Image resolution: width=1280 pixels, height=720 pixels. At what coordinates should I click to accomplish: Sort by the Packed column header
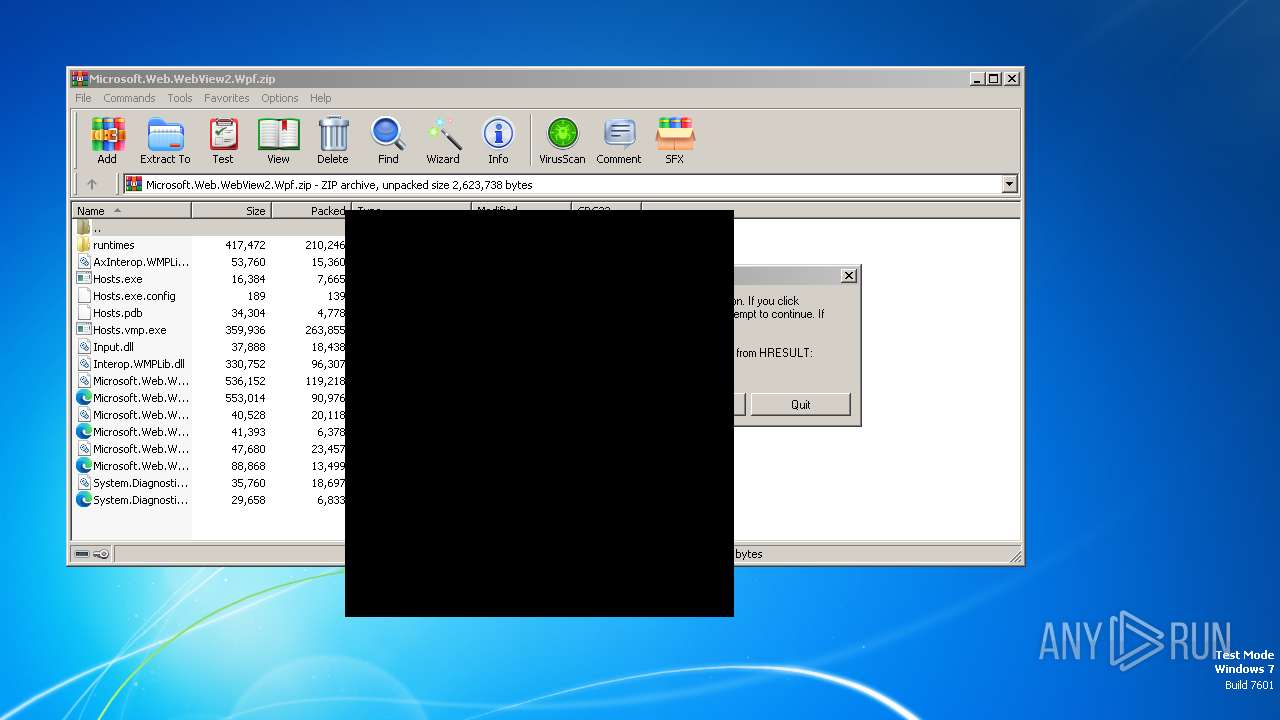311,211
